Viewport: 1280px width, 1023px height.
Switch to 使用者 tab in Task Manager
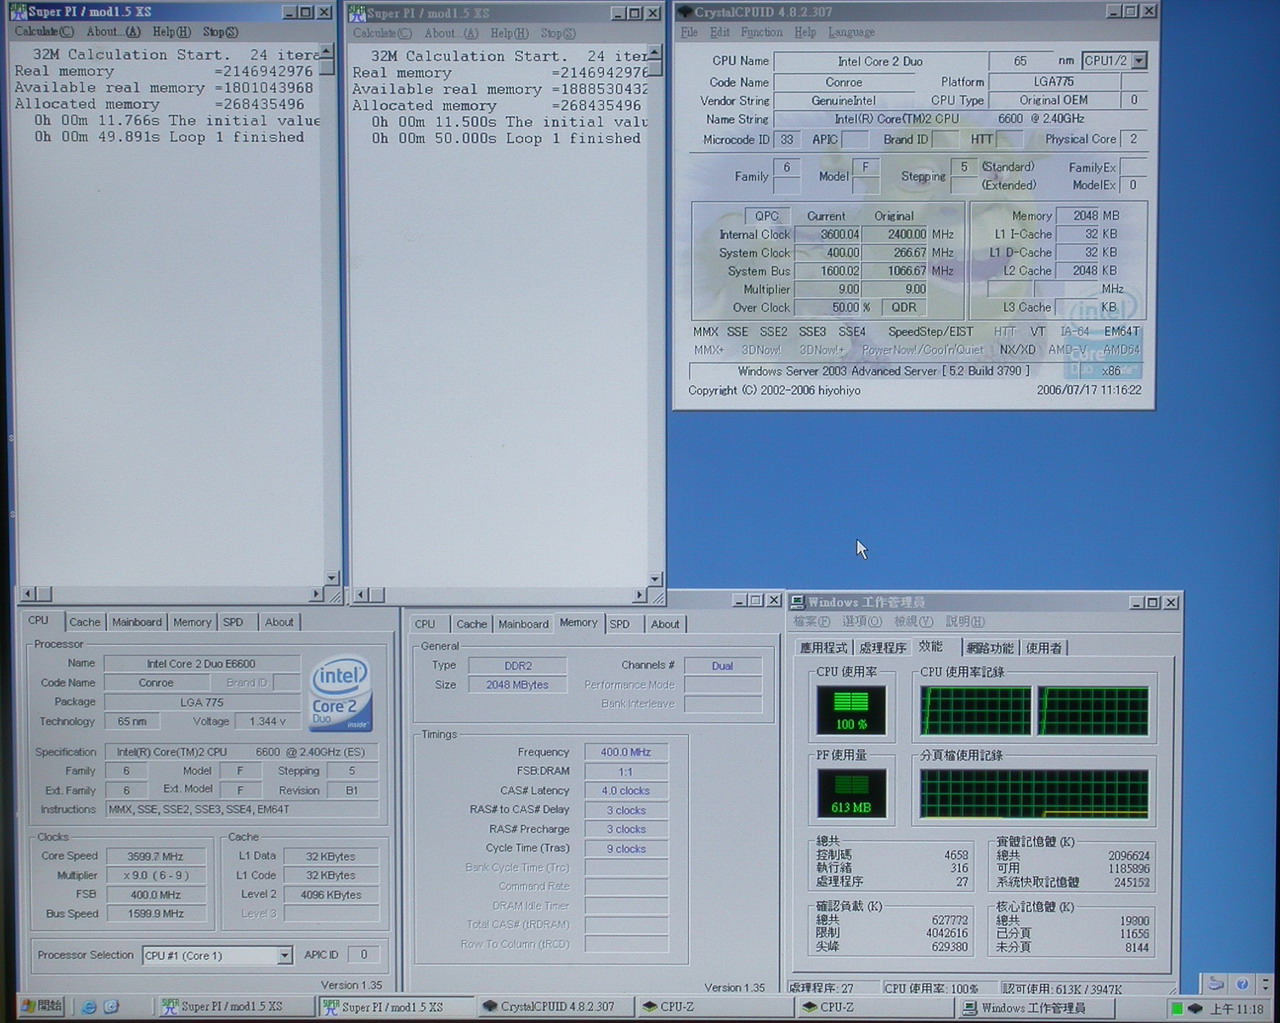(1044, 648)
